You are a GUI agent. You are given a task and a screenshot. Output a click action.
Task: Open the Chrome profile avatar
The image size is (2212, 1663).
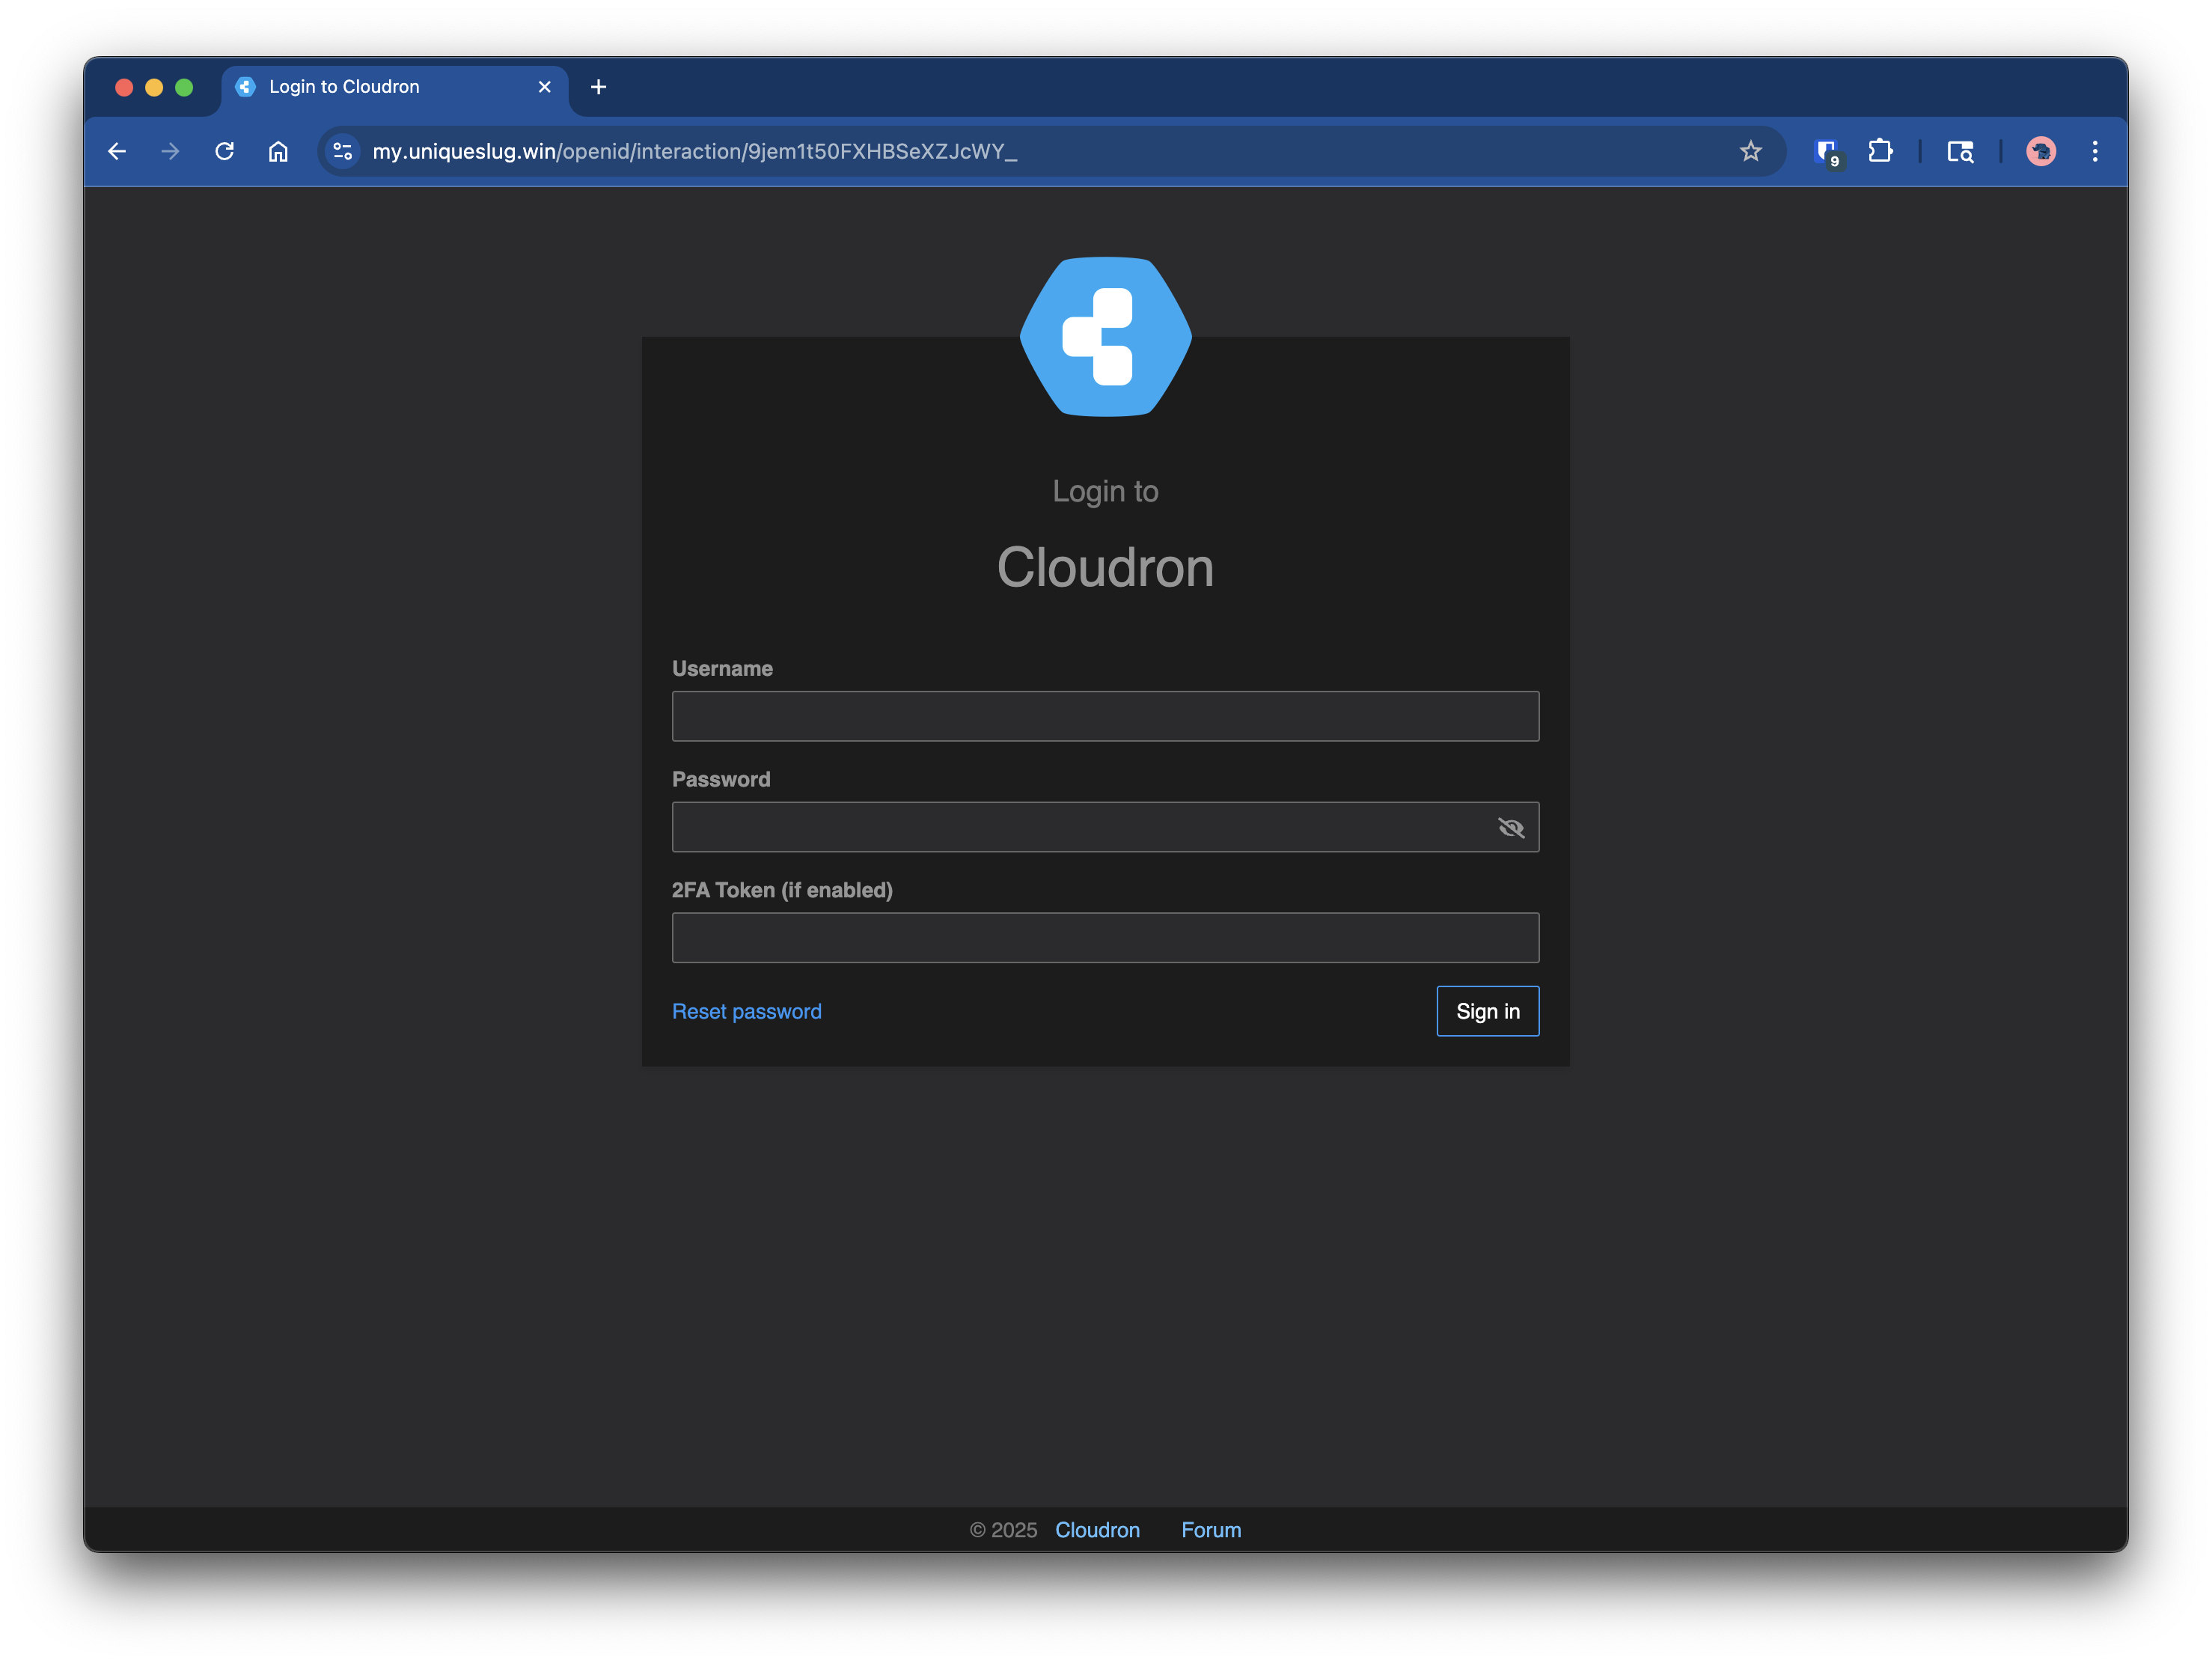[x=2041, y=151]
